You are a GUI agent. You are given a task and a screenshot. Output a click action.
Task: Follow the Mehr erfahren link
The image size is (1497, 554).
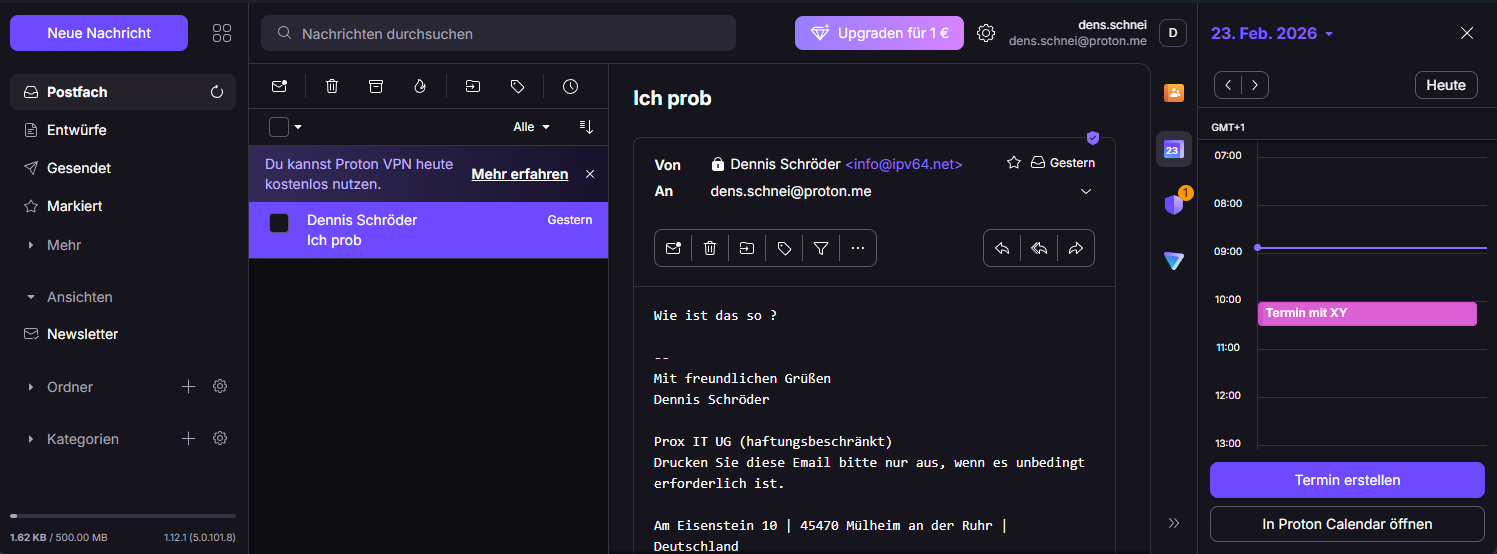click(519, 174)
